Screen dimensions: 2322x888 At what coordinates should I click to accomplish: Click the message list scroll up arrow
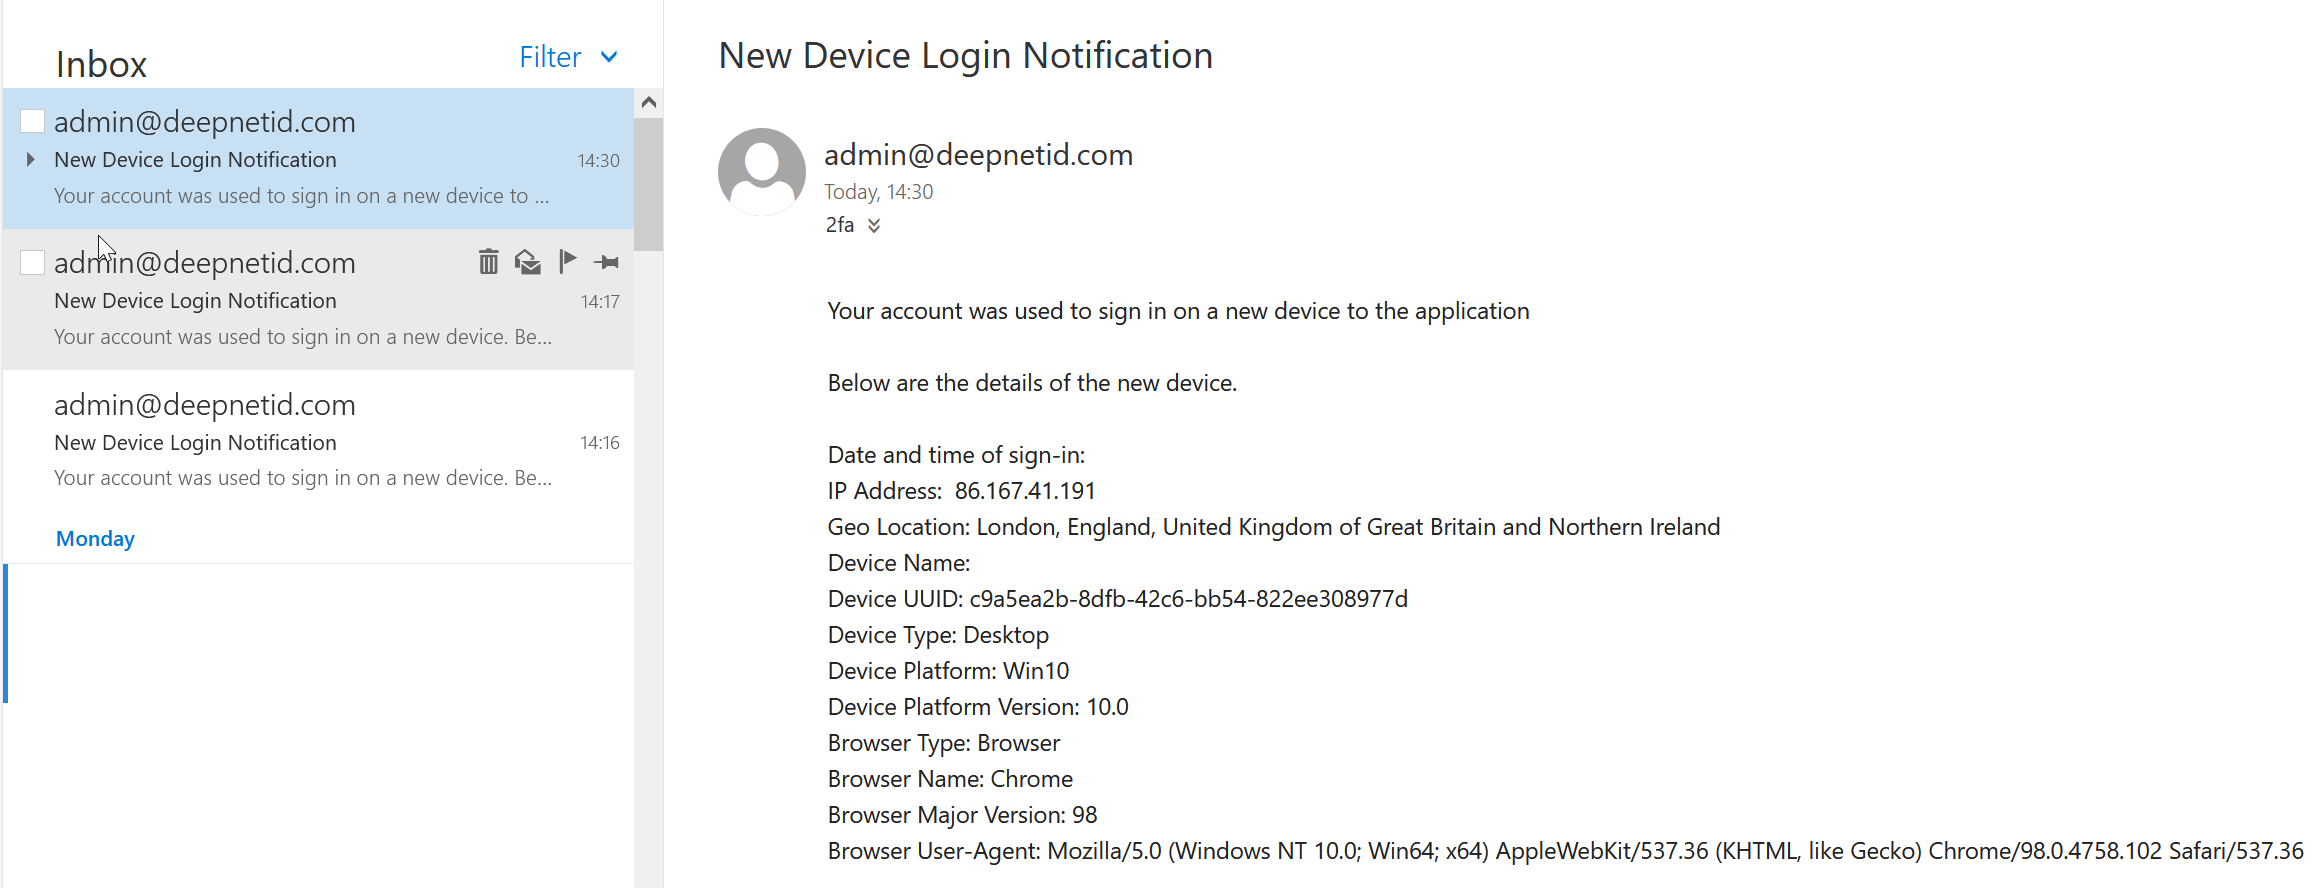[x=649, y=102]
